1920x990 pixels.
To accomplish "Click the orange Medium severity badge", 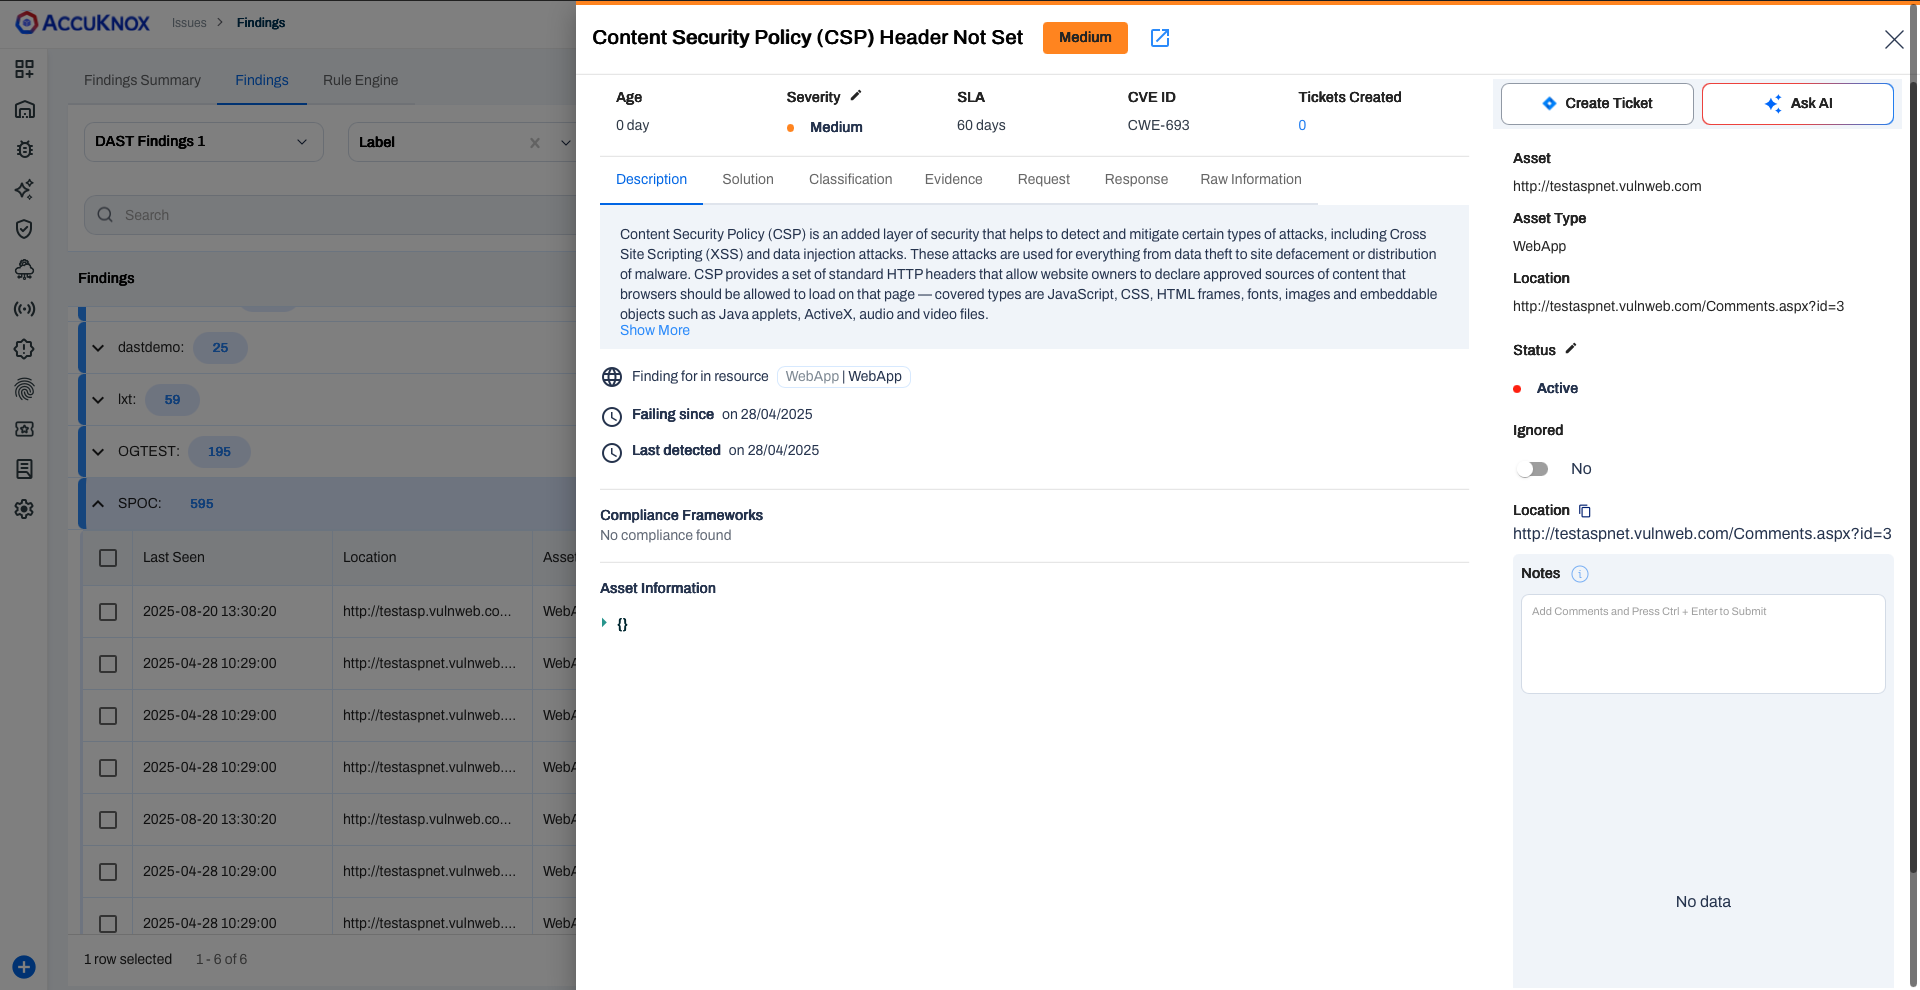I will coord(1084,38).
